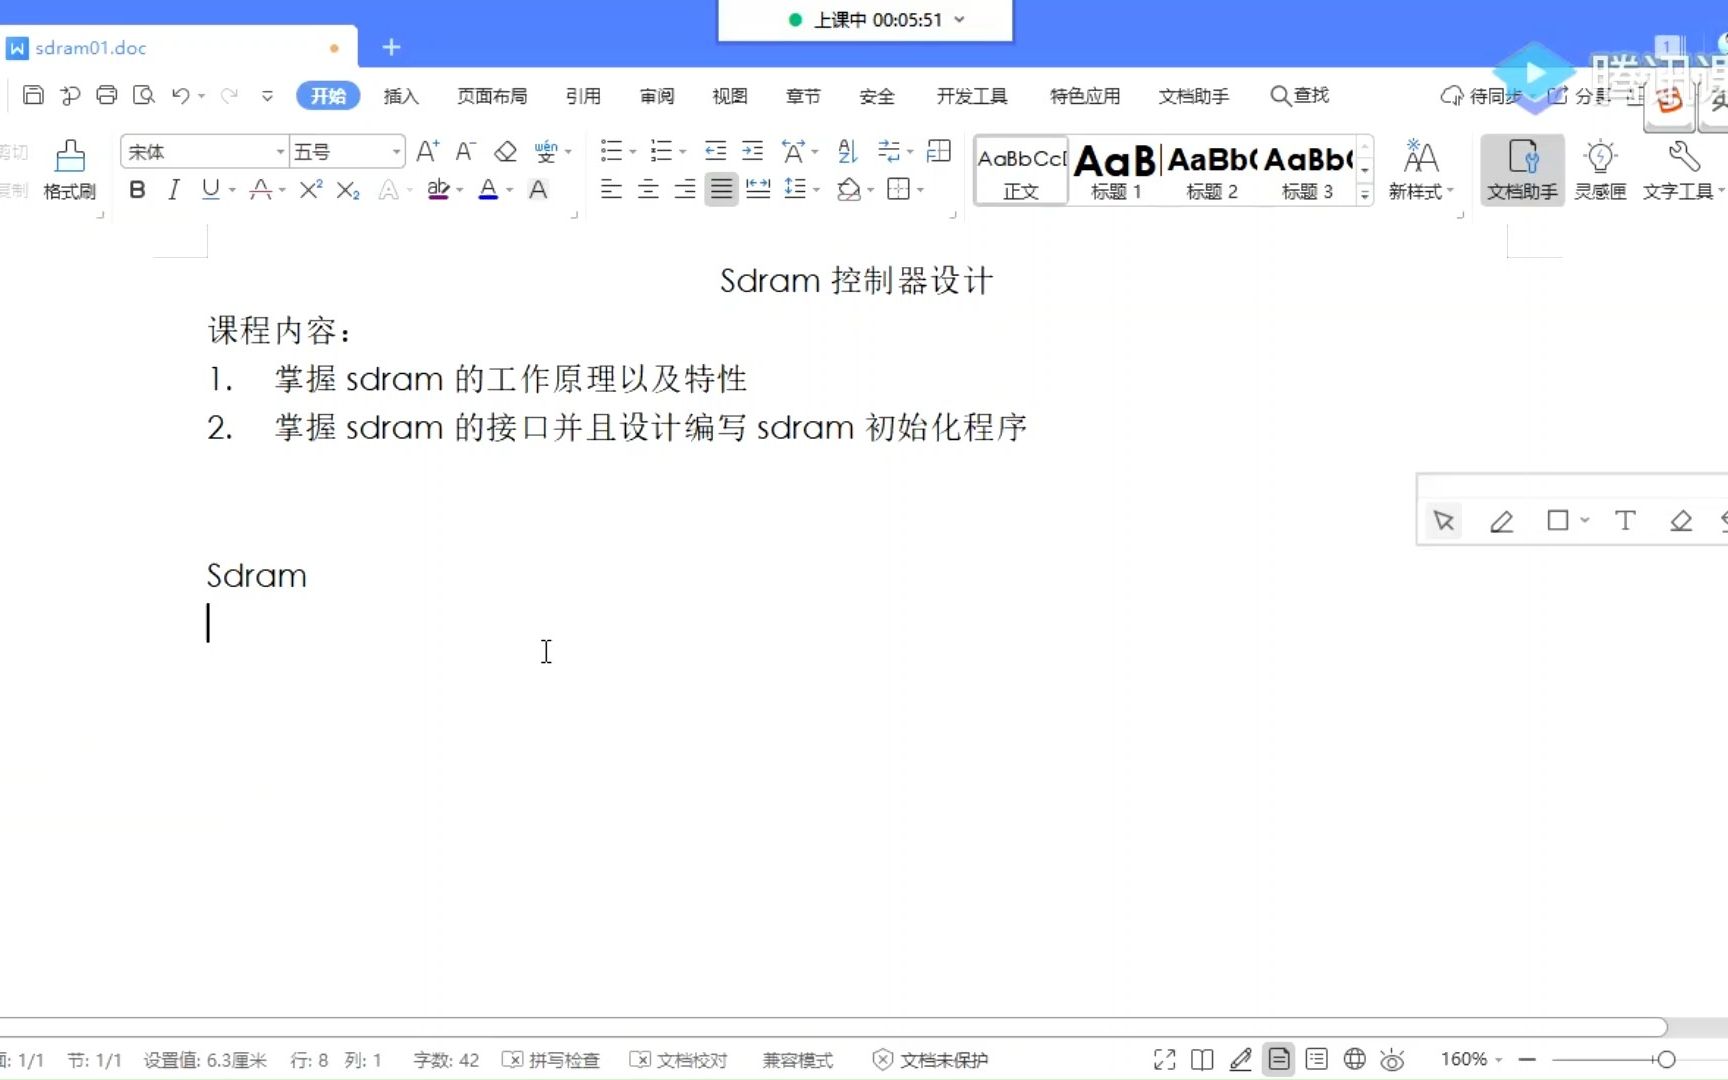Viewport: 1728px width, 1080px height.
Task: Expand numbered list options arrow
Action: 683,152
